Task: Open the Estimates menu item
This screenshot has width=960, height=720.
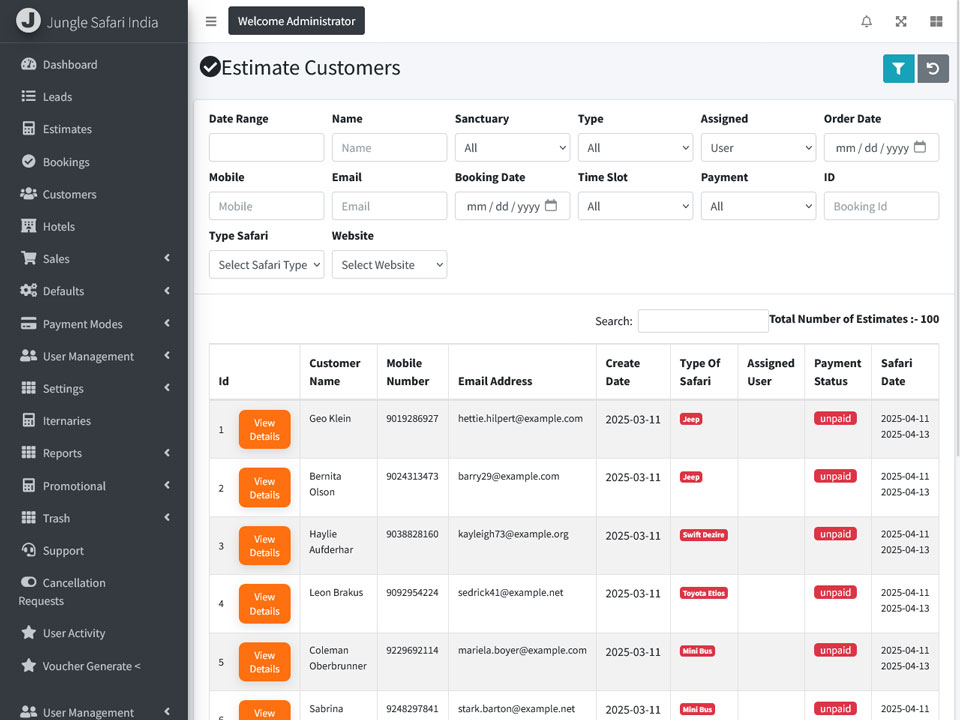Action: click(x=94, y=129)
